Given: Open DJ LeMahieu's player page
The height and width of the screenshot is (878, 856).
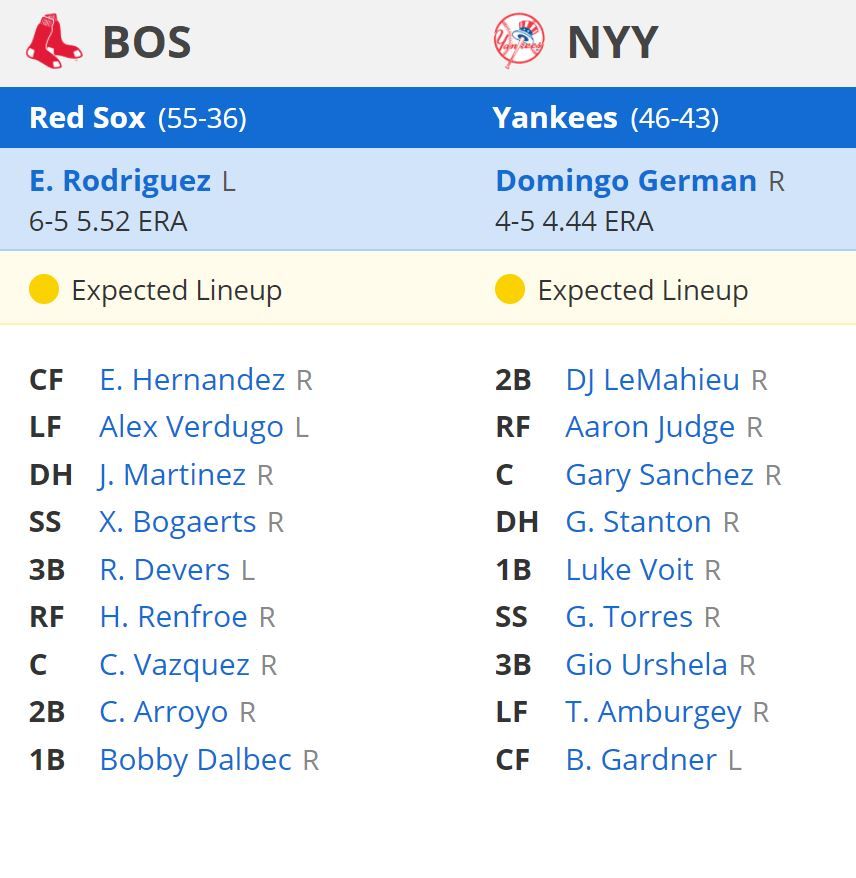Looking at the screenshot, I should point(652,379).
